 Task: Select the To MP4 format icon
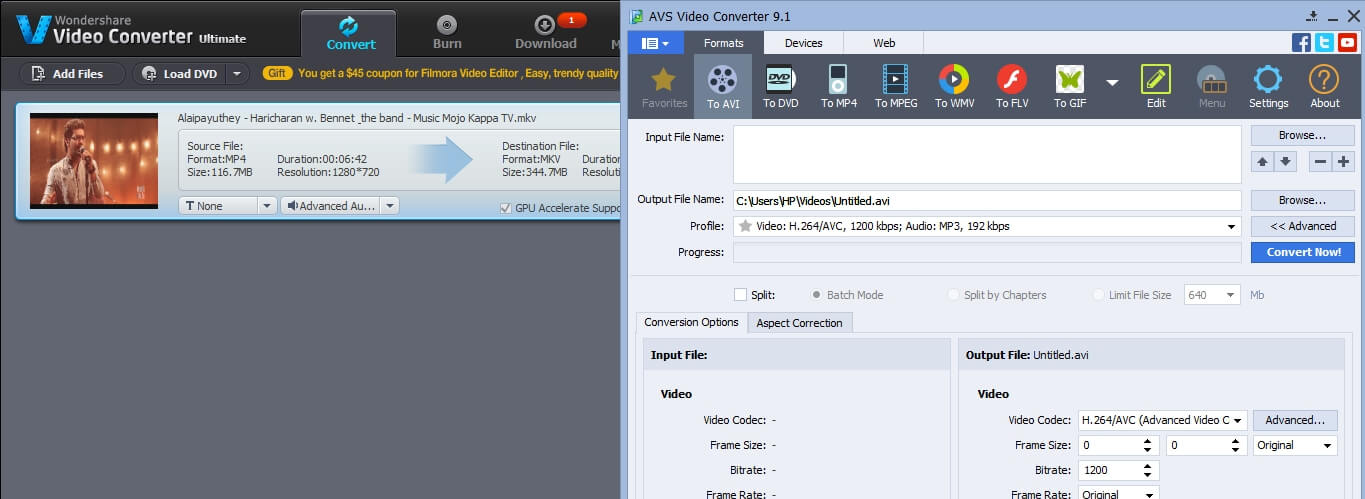(838, 87)
